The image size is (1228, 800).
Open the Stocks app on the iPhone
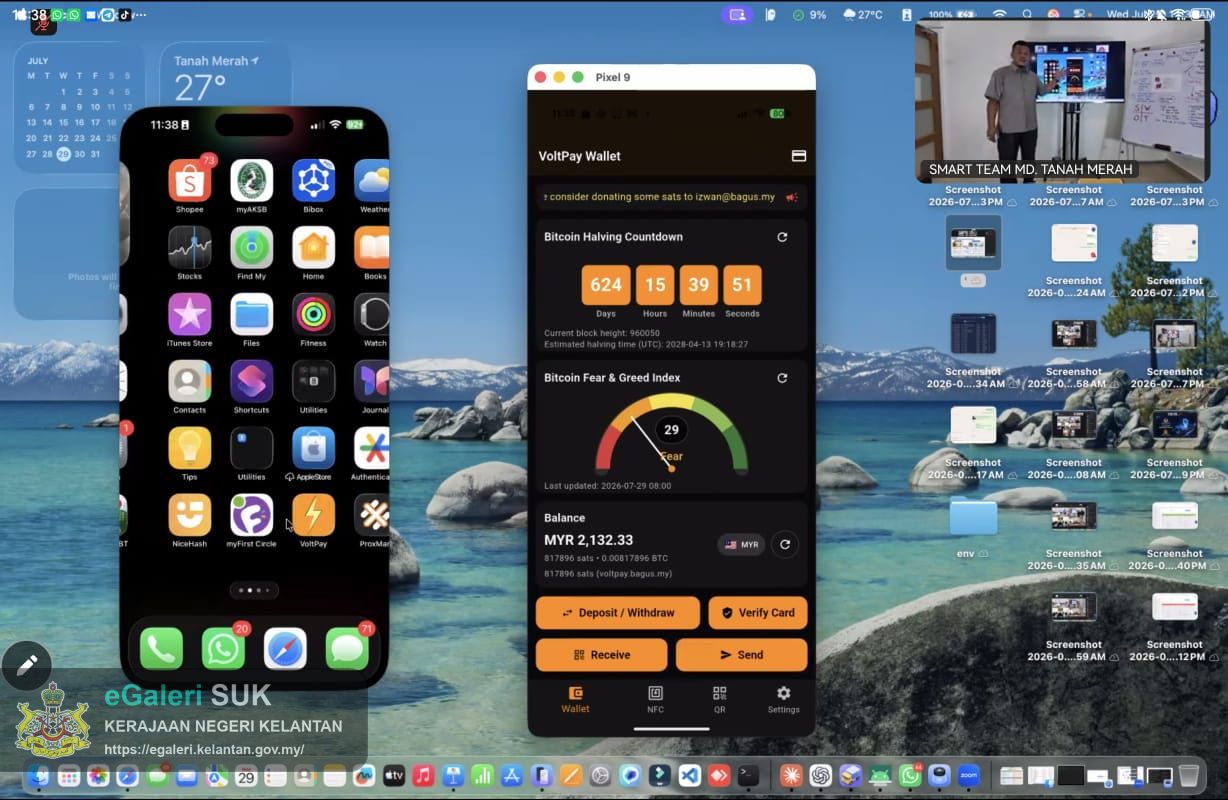189,248
